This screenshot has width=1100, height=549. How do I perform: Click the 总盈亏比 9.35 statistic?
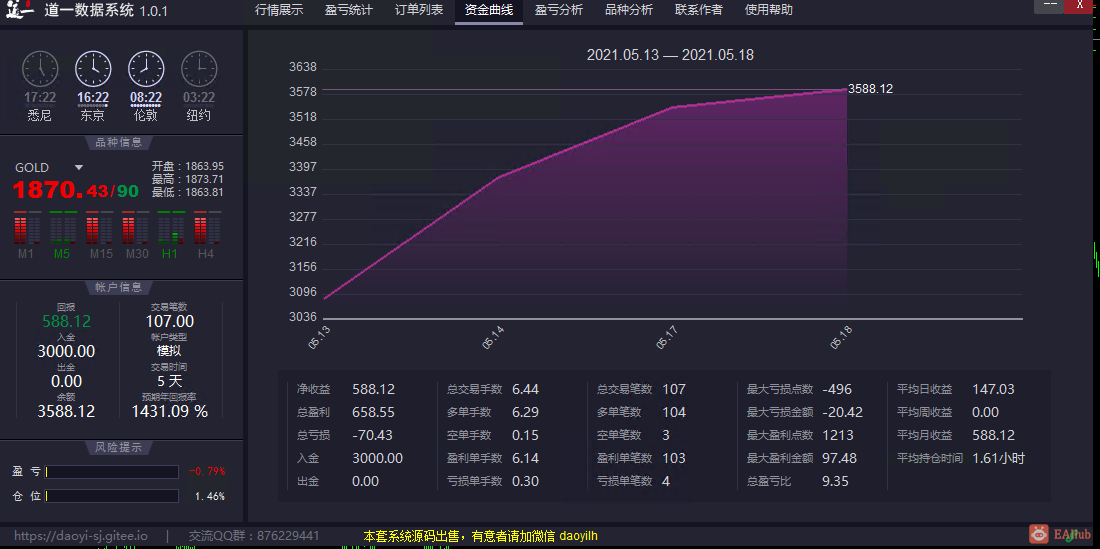pos(798,482)
